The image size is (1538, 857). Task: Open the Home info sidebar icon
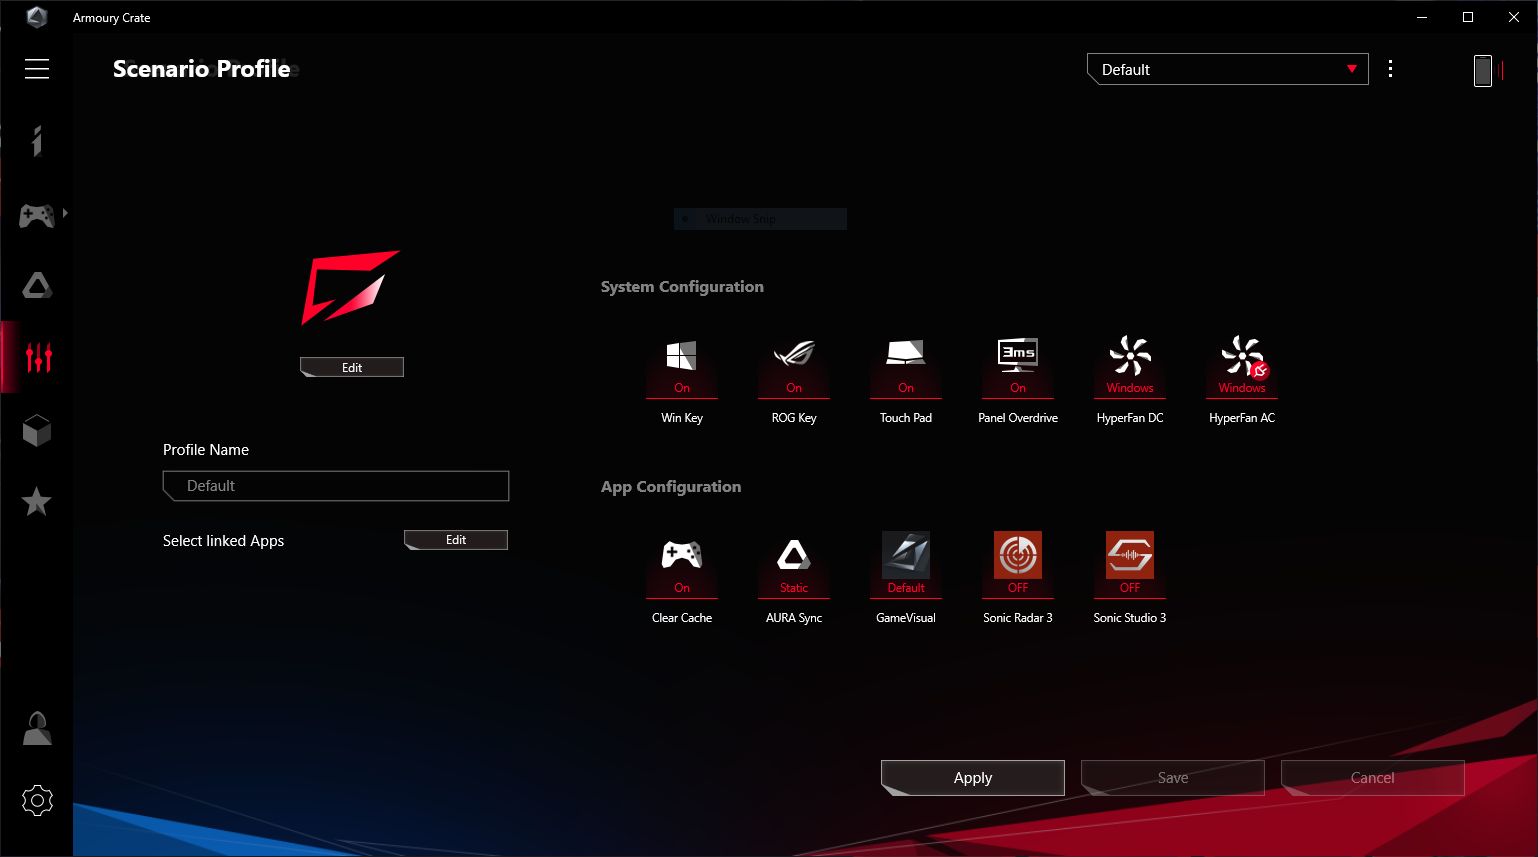[37, 141]
